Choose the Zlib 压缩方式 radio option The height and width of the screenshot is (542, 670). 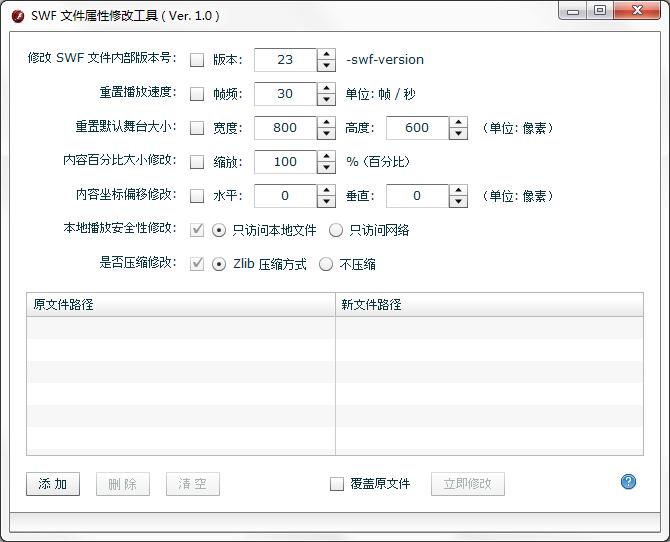point(219,264)
